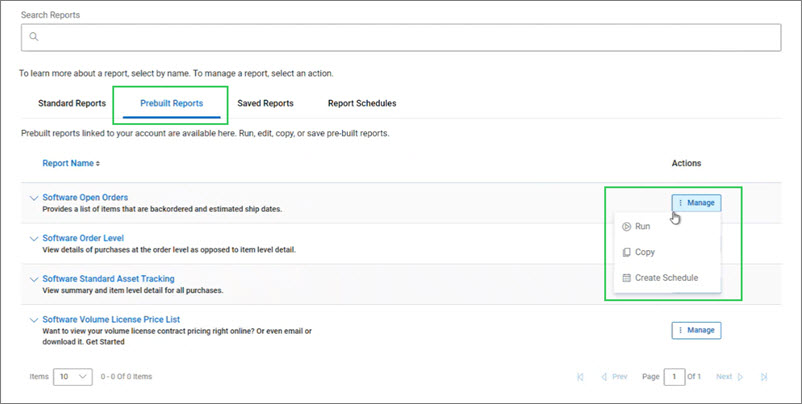Choose Copy from the Manage menu
The height and width of the screenshot is (404, 802).
[667, 252]
